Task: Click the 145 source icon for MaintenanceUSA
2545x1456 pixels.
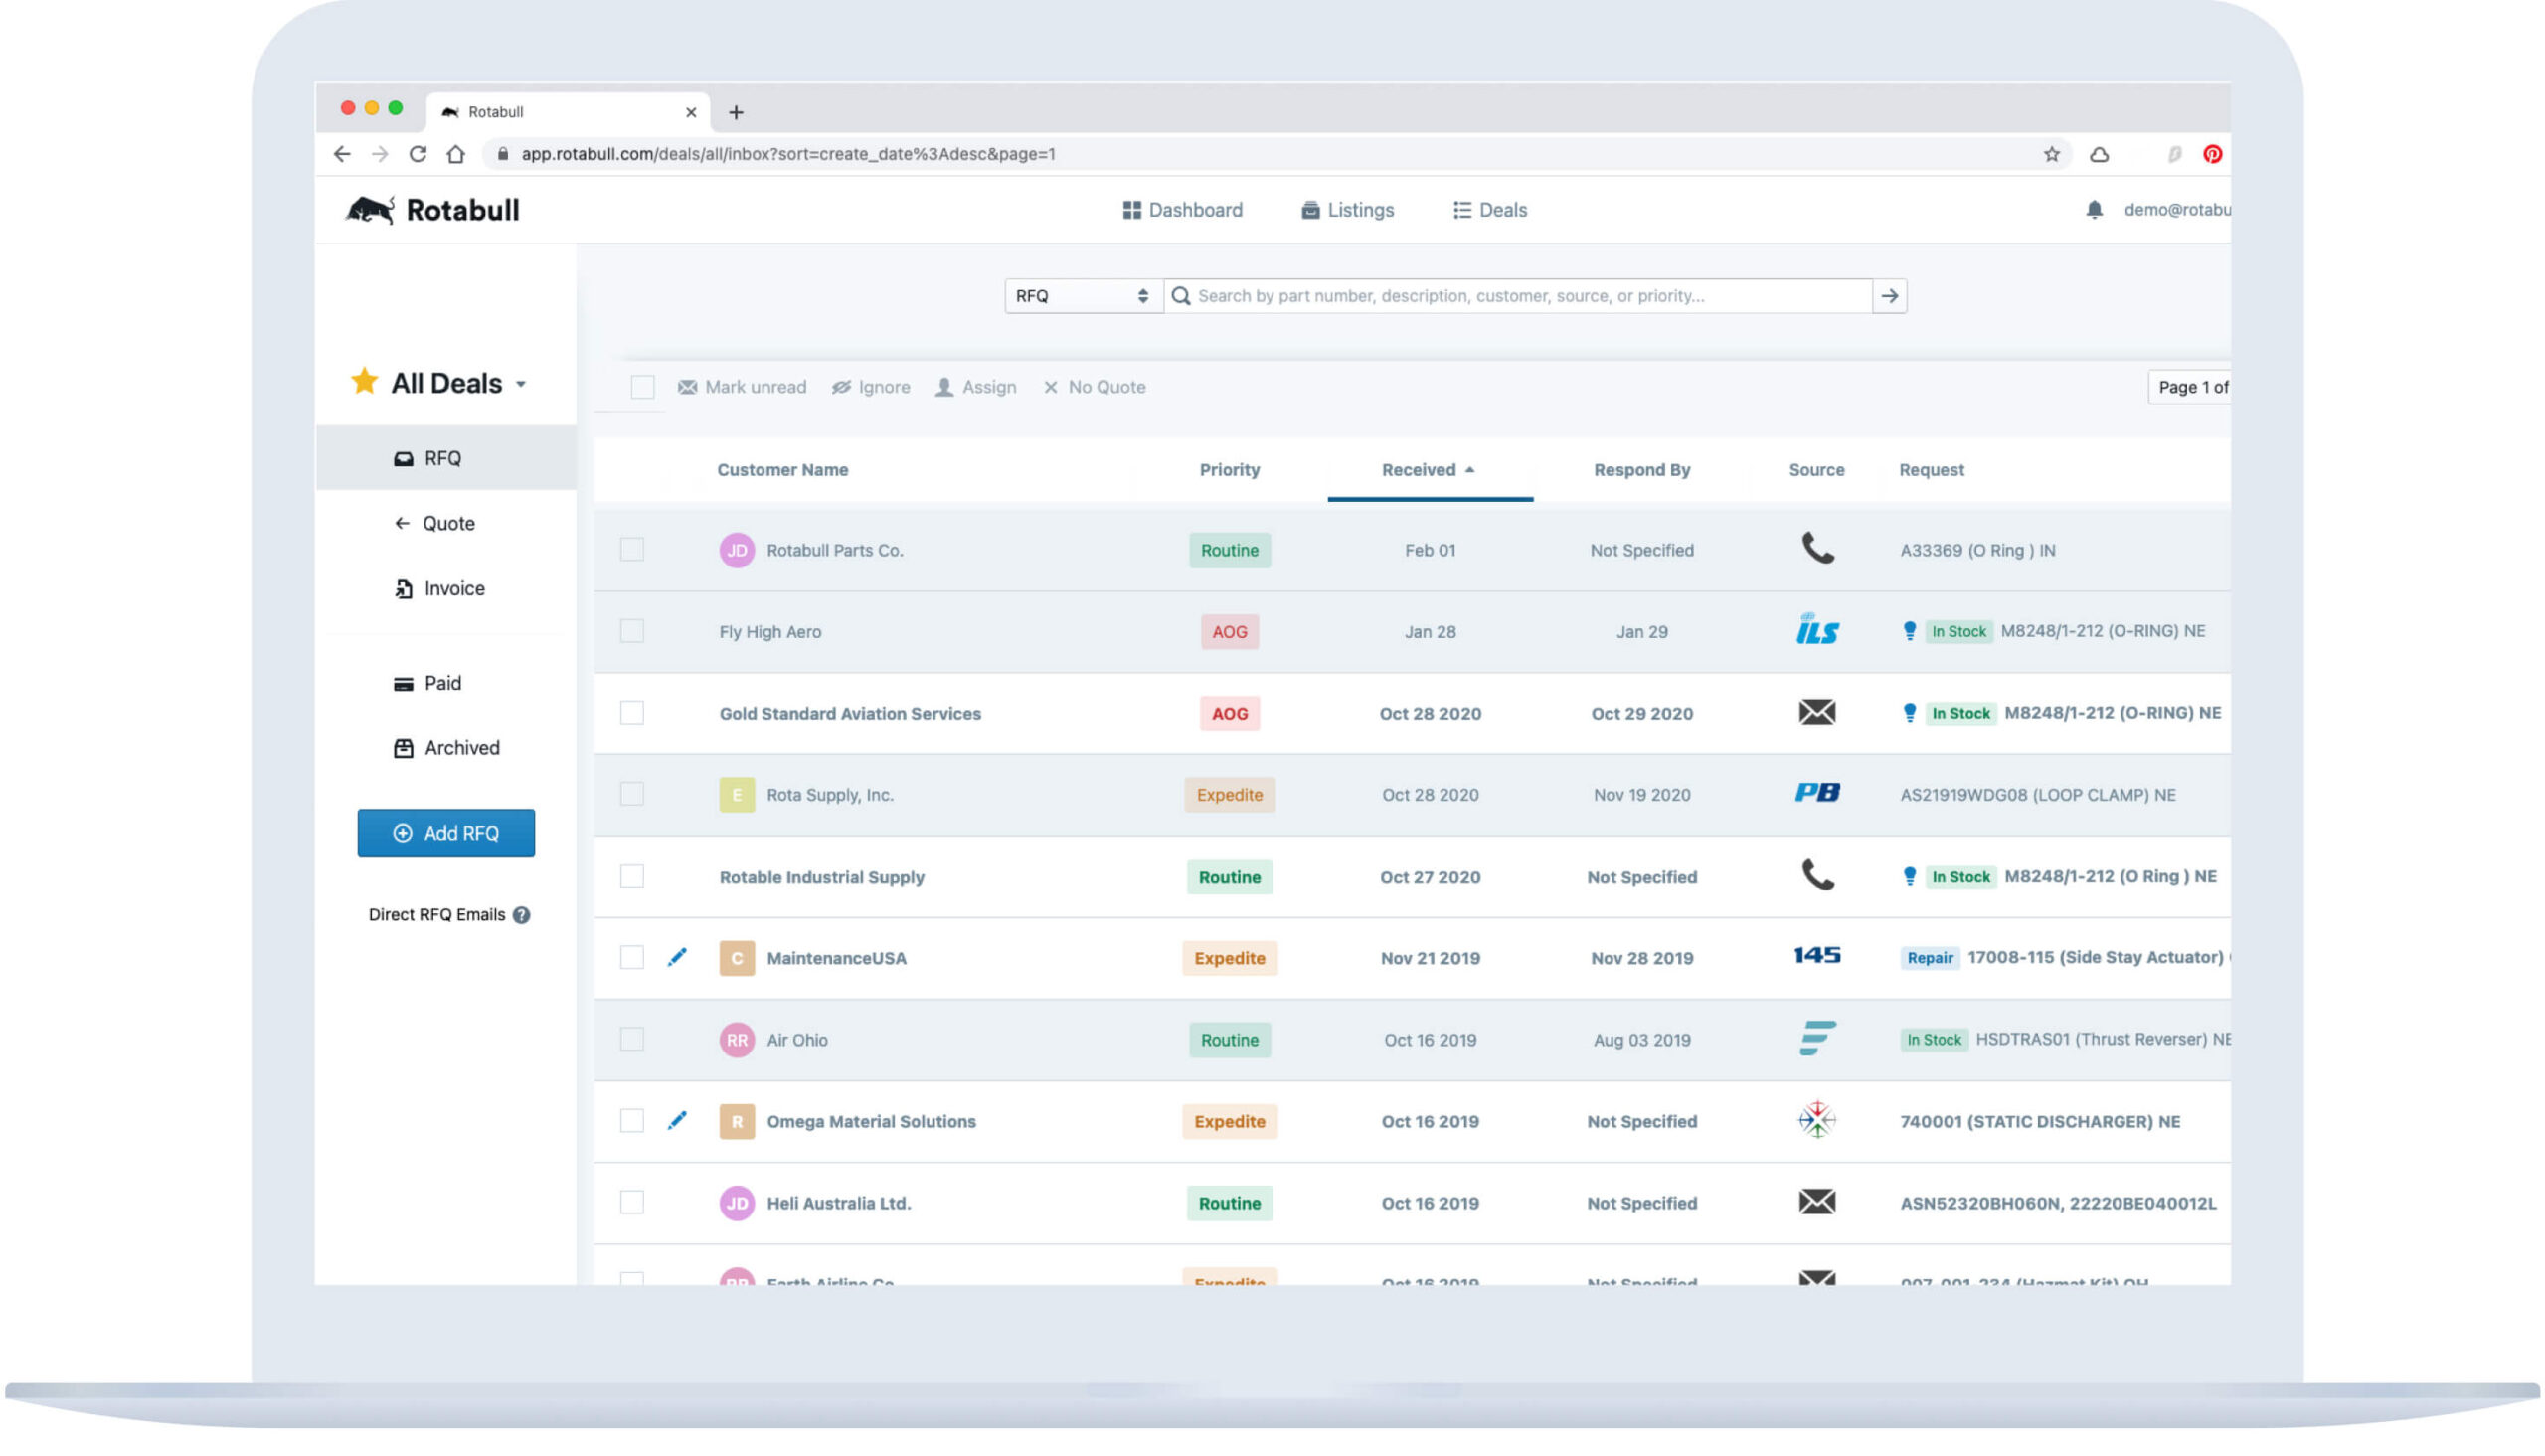Action: (x=1816, y=956)
